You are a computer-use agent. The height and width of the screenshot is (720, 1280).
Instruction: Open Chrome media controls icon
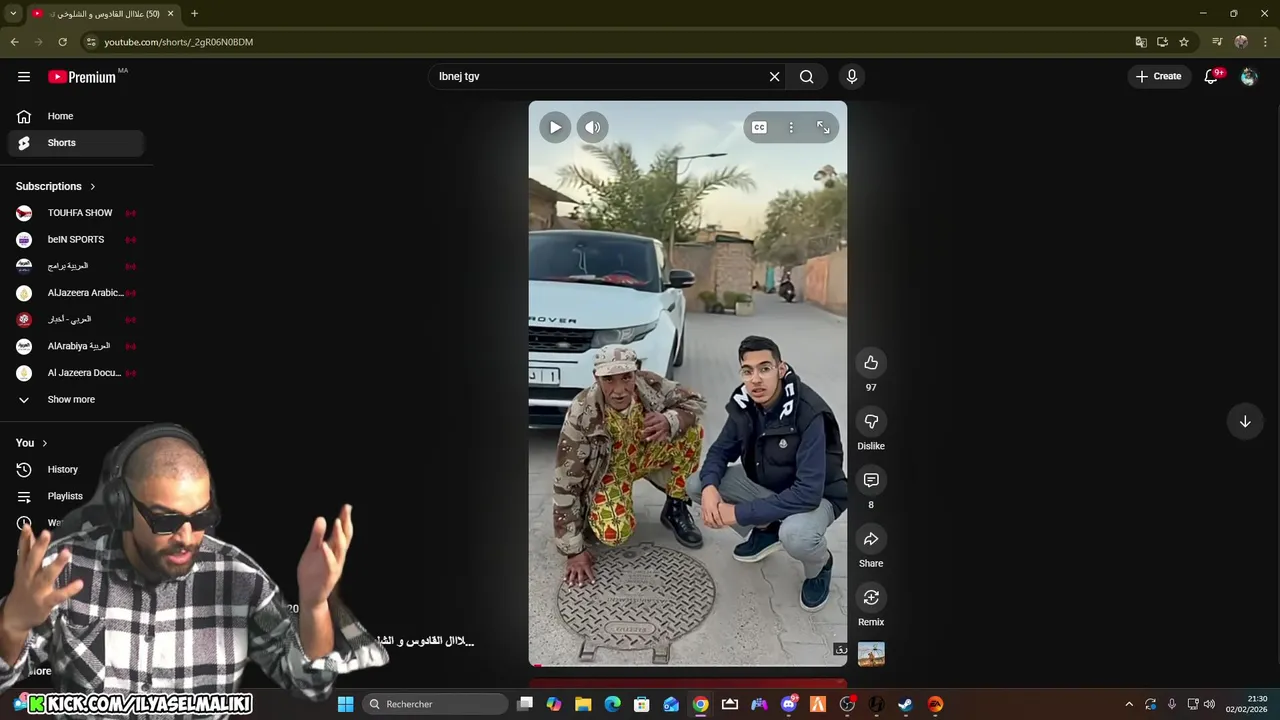tap(1217, 42)
